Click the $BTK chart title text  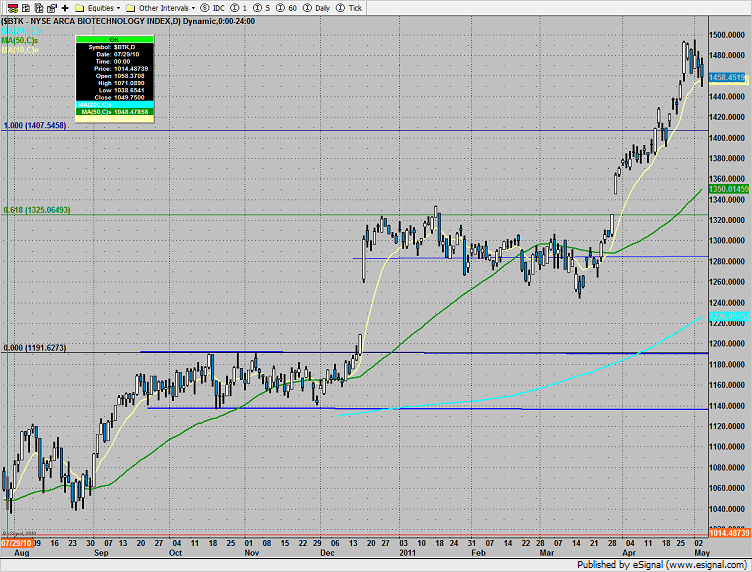[x=128, y=21]
